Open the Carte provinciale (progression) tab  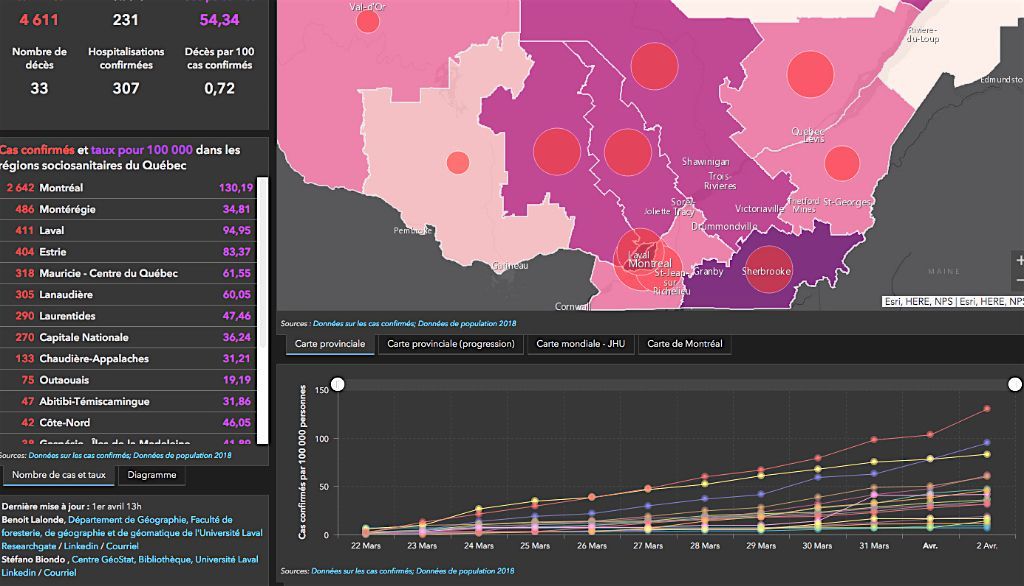pos(451,344)
